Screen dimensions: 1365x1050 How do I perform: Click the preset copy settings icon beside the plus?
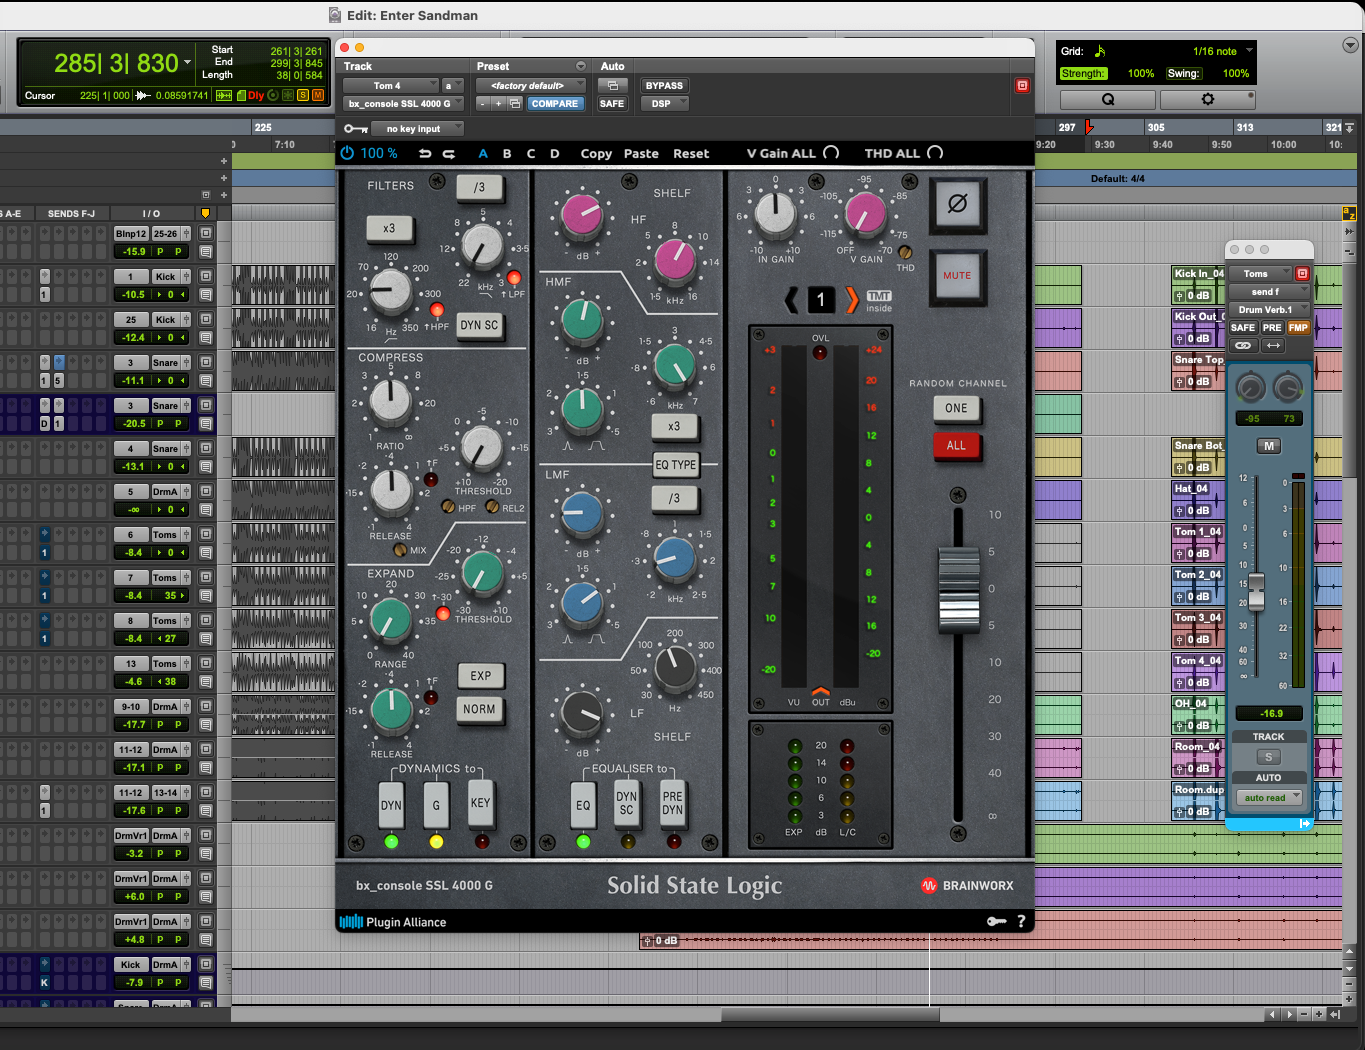(515, 104)
